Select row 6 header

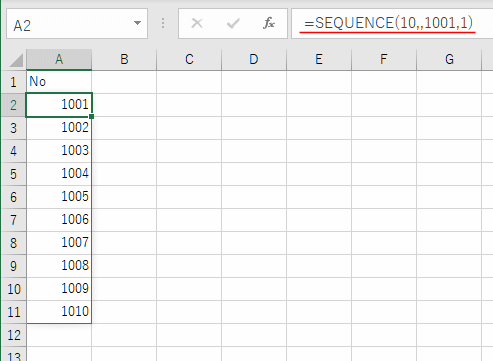coord(13,197)
